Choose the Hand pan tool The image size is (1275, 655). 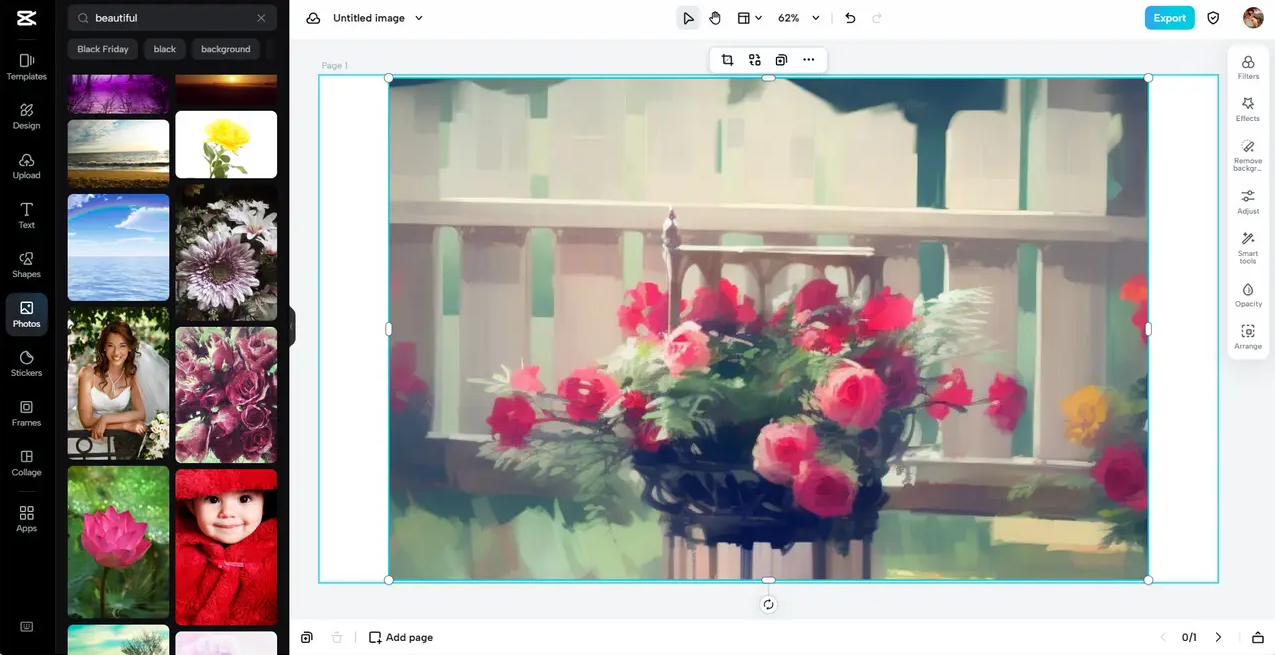click(715, 18)
